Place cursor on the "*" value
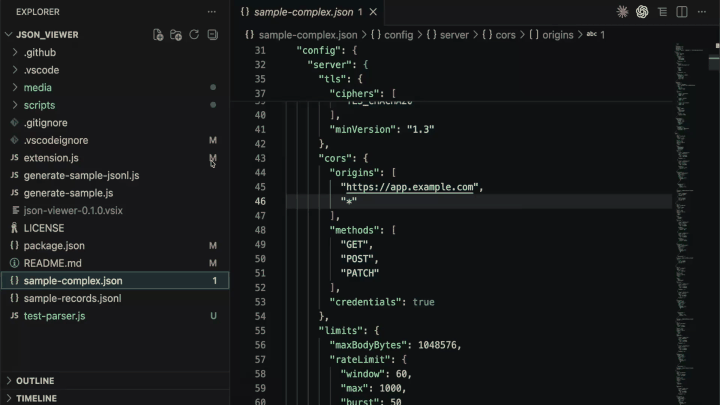 point(349,202)
